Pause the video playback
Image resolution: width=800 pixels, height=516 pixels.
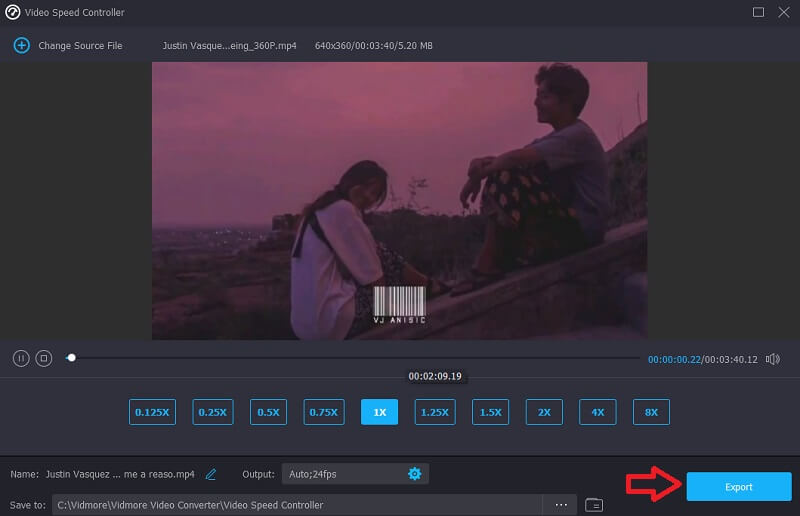[x=21, y=358]
